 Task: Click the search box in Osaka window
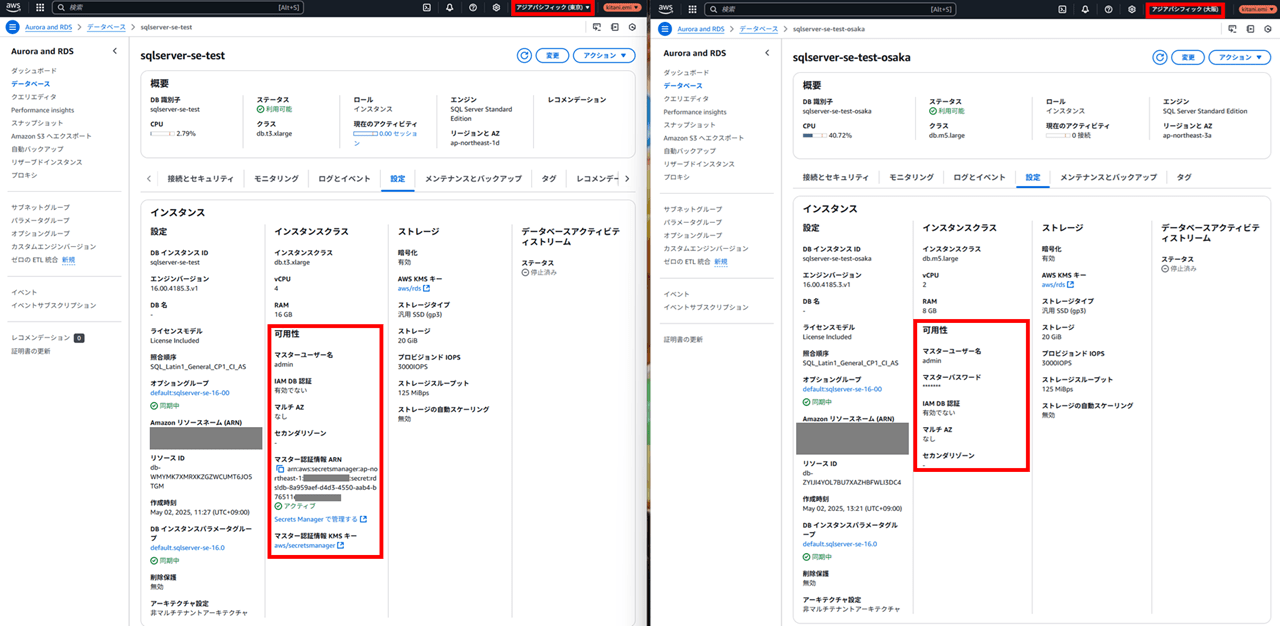[x=831, y=8]
